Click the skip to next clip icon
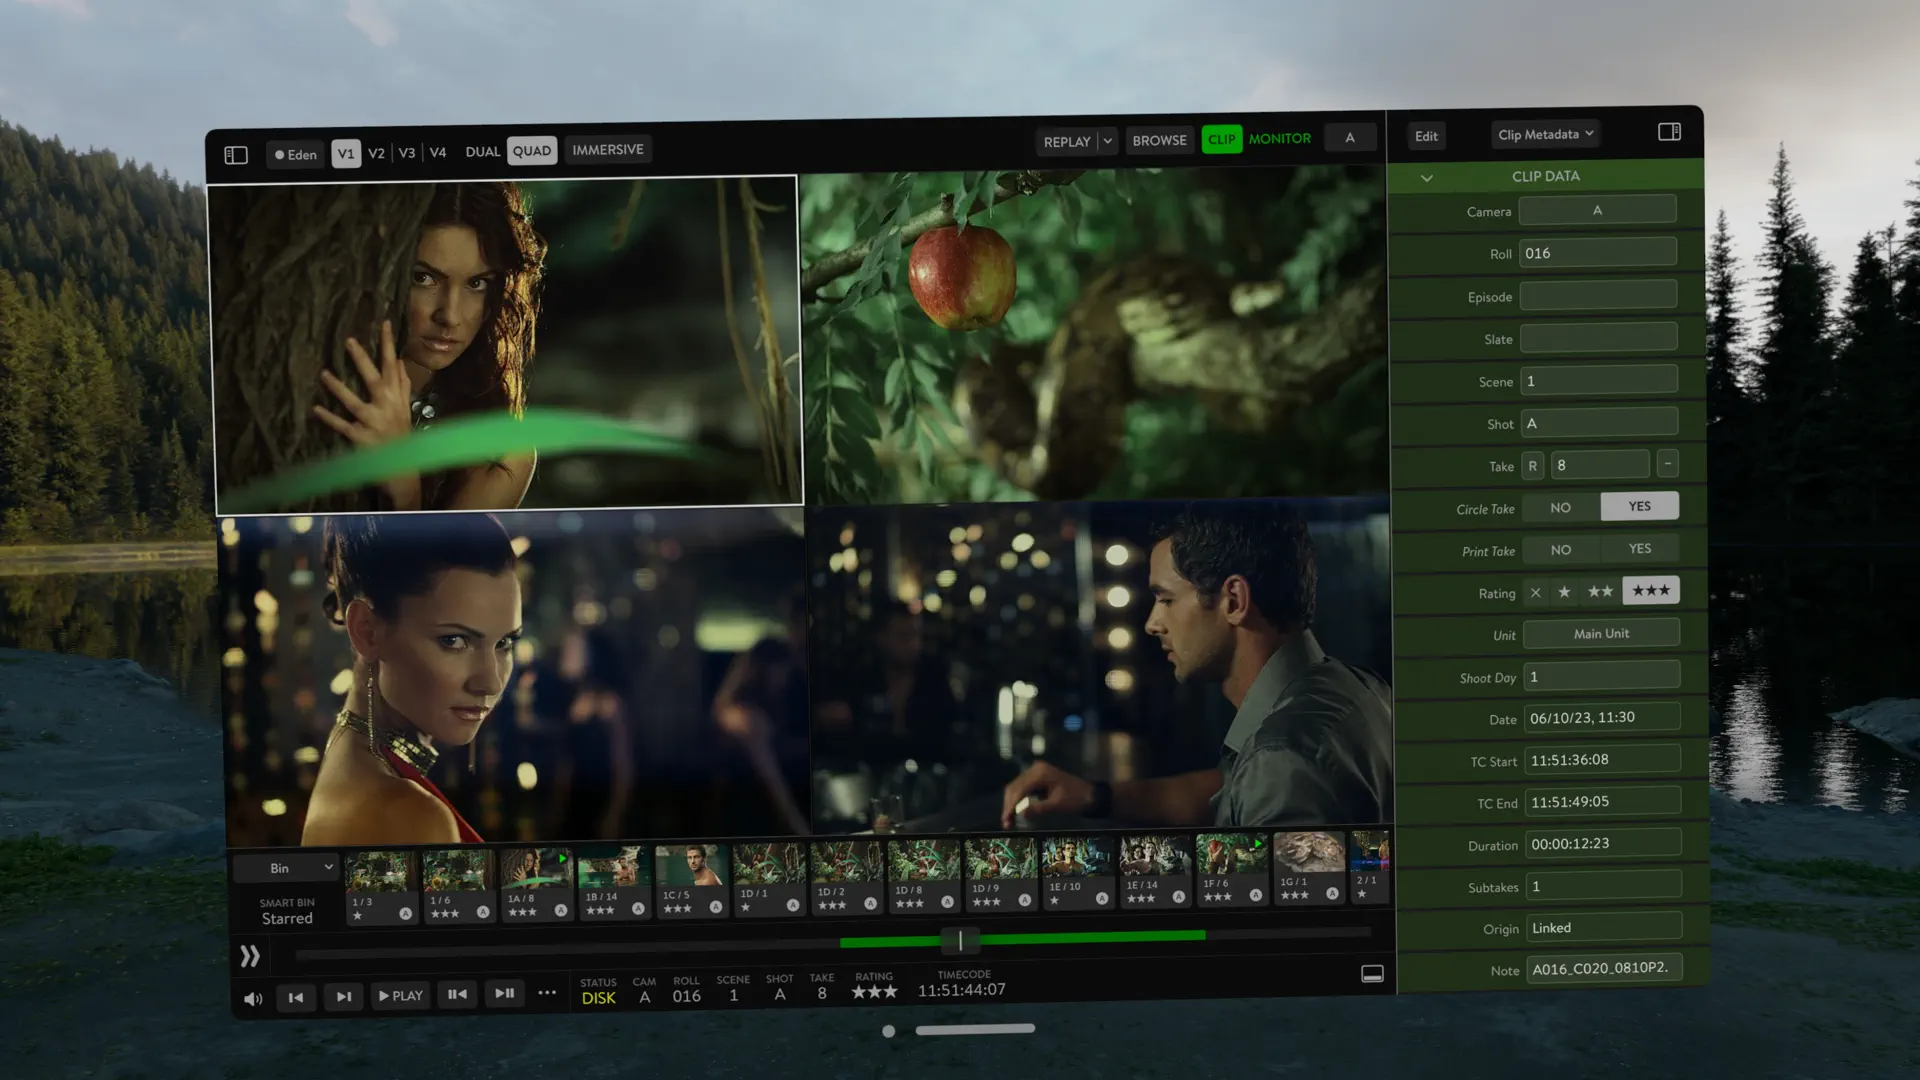Viewport: 1920px width, 1080px height. tap(343, 996)
